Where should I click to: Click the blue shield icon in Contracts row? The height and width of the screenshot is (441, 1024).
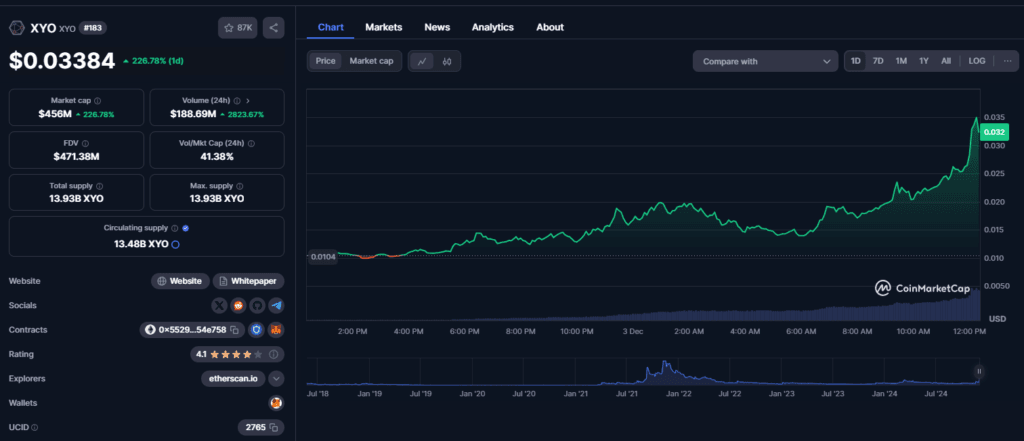(257, 330)
